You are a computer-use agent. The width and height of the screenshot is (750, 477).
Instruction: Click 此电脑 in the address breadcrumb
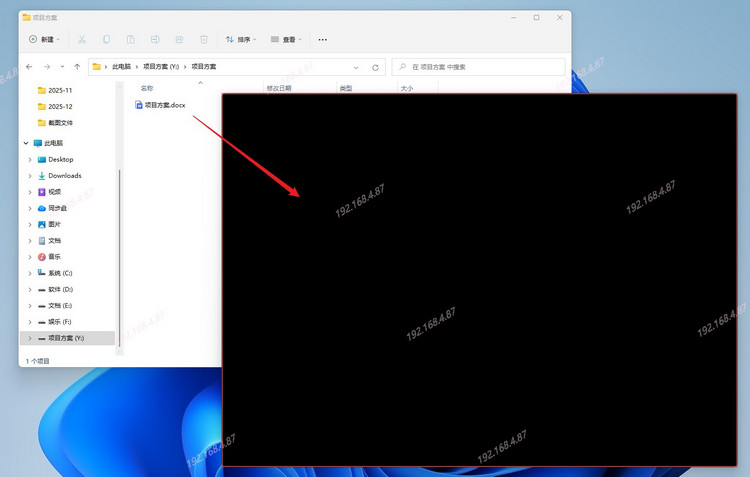coord(121,67)
